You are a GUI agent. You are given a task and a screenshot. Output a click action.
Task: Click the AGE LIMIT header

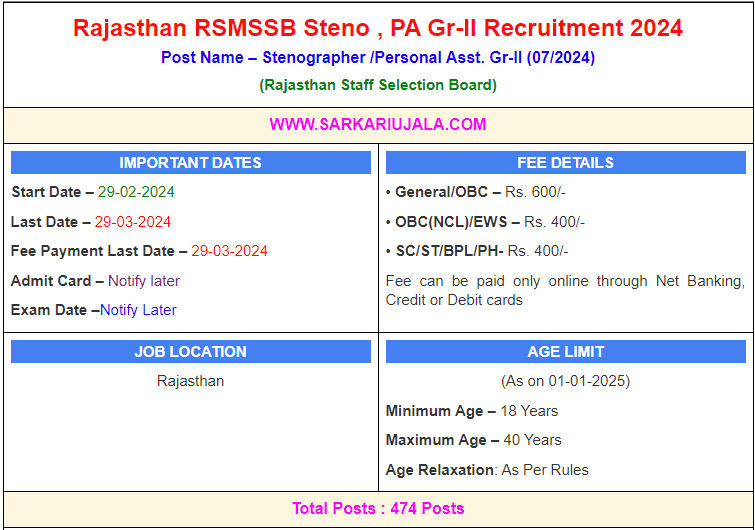pos(565,352)
